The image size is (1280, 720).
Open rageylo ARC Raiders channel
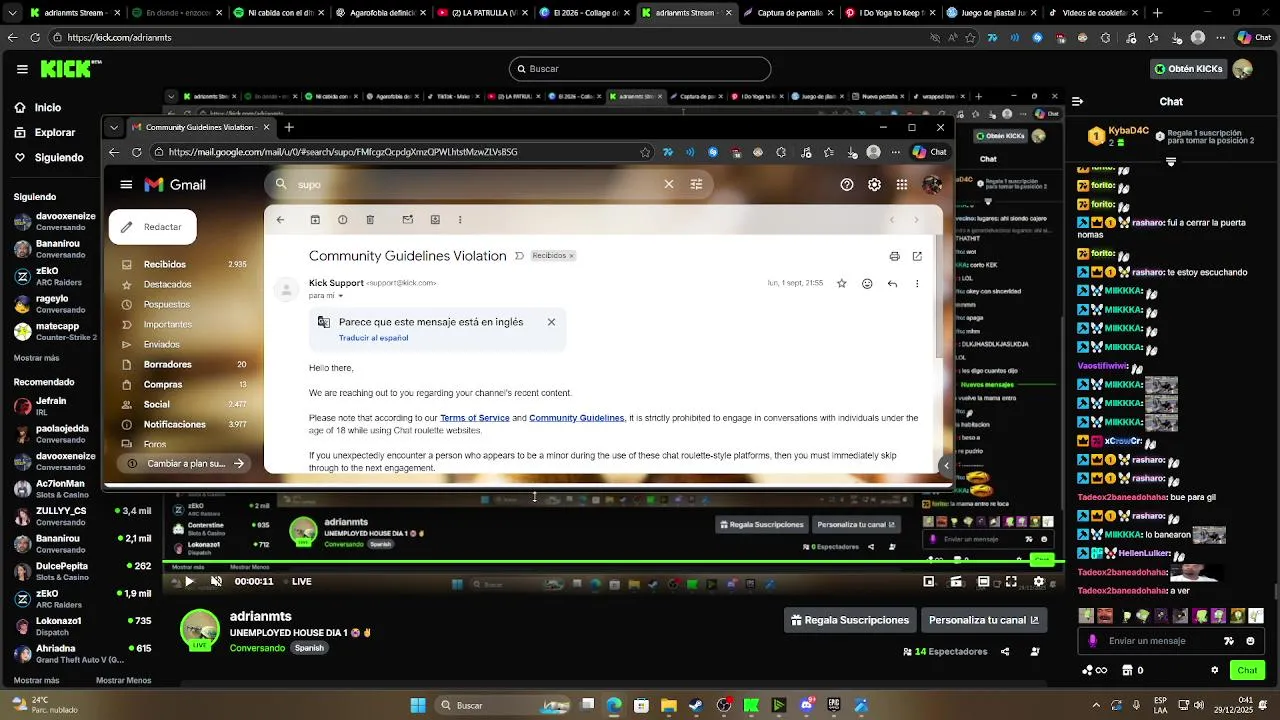click(55, 304)
